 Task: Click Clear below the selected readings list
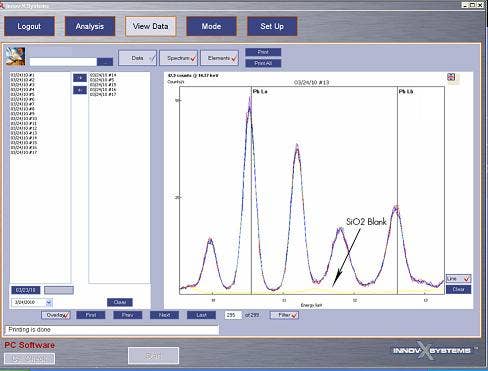120,302
